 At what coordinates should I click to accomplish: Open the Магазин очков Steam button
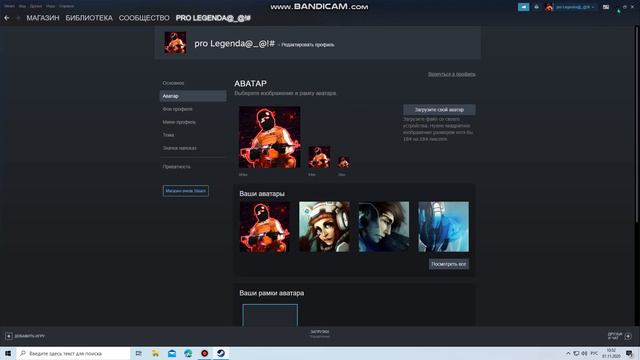[186, 191]
